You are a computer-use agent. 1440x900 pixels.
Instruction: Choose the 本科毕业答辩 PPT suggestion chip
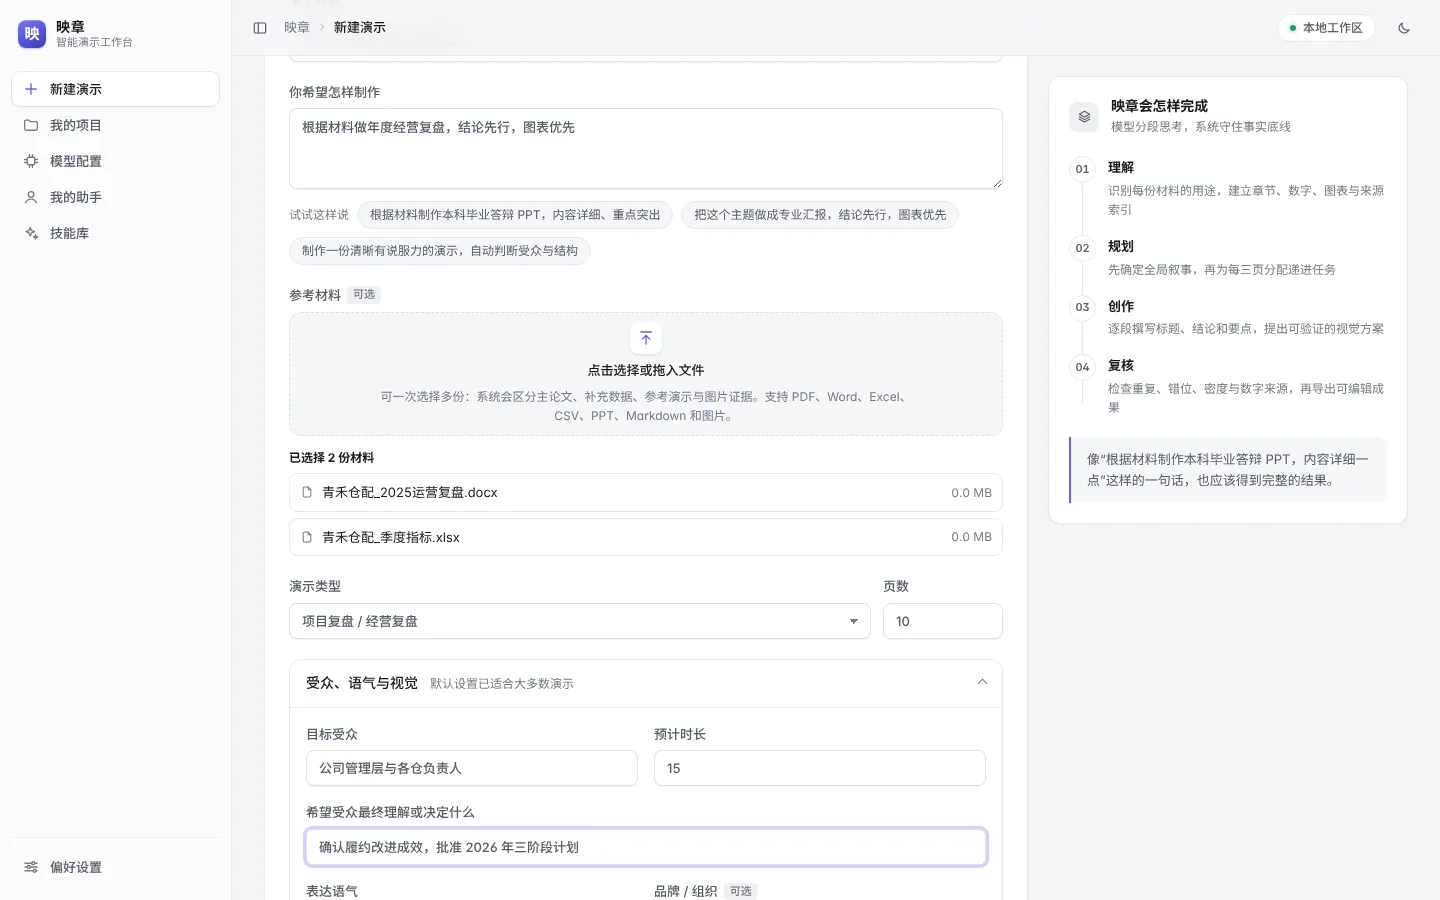click(x=515, y=215)
